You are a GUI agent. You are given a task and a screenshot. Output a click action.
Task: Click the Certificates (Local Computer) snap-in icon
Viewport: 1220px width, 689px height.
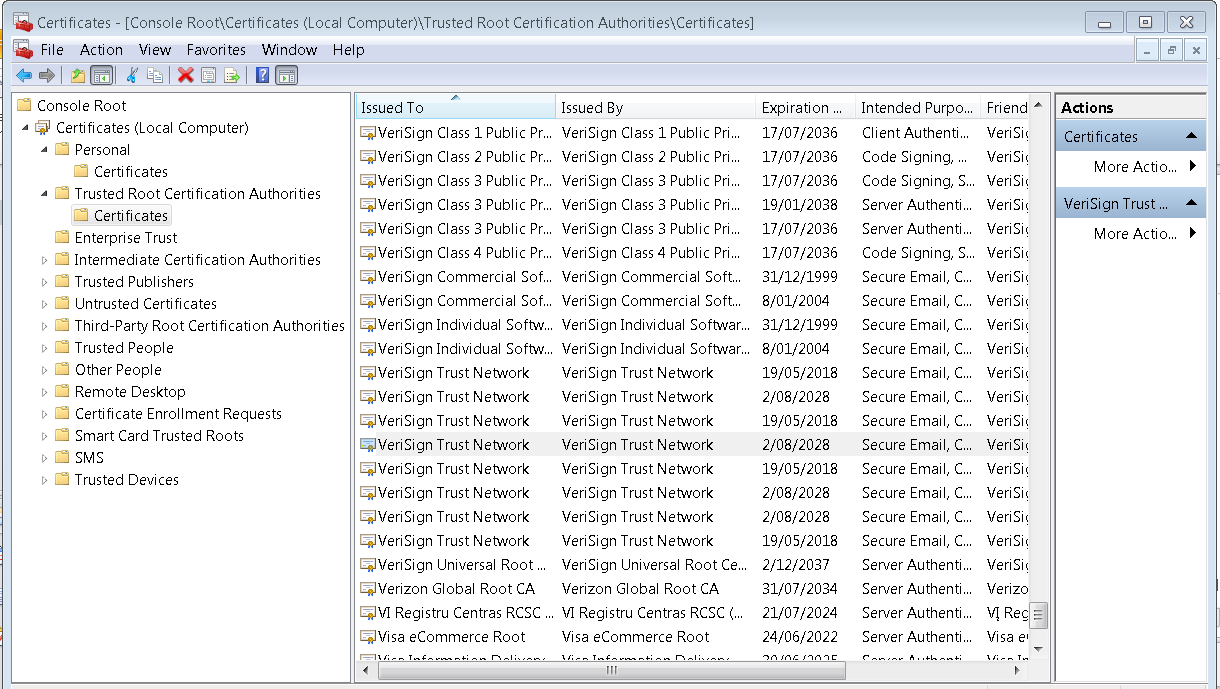[42, 127]
